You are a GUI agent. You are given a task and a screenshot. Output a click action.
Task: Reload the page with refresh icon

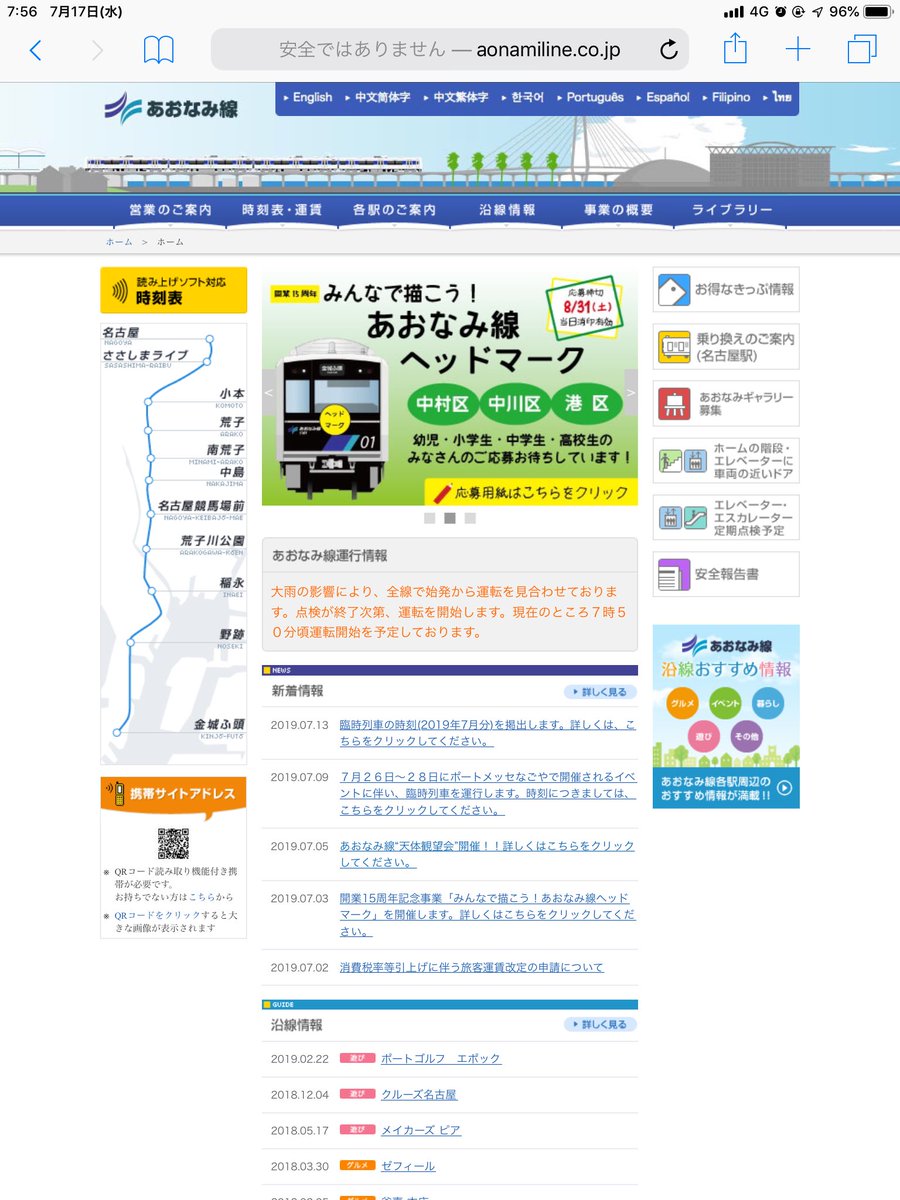[669, 50]
